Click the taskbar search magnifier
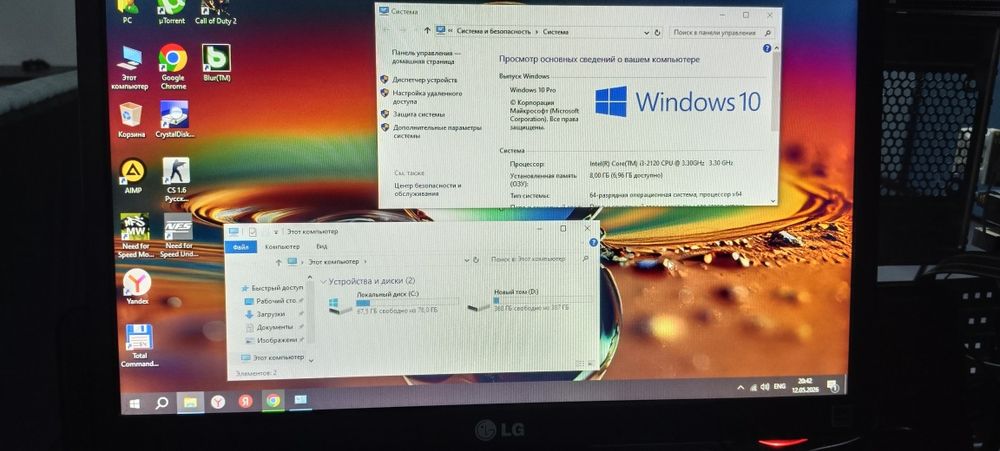 click(x=162, y=403)
